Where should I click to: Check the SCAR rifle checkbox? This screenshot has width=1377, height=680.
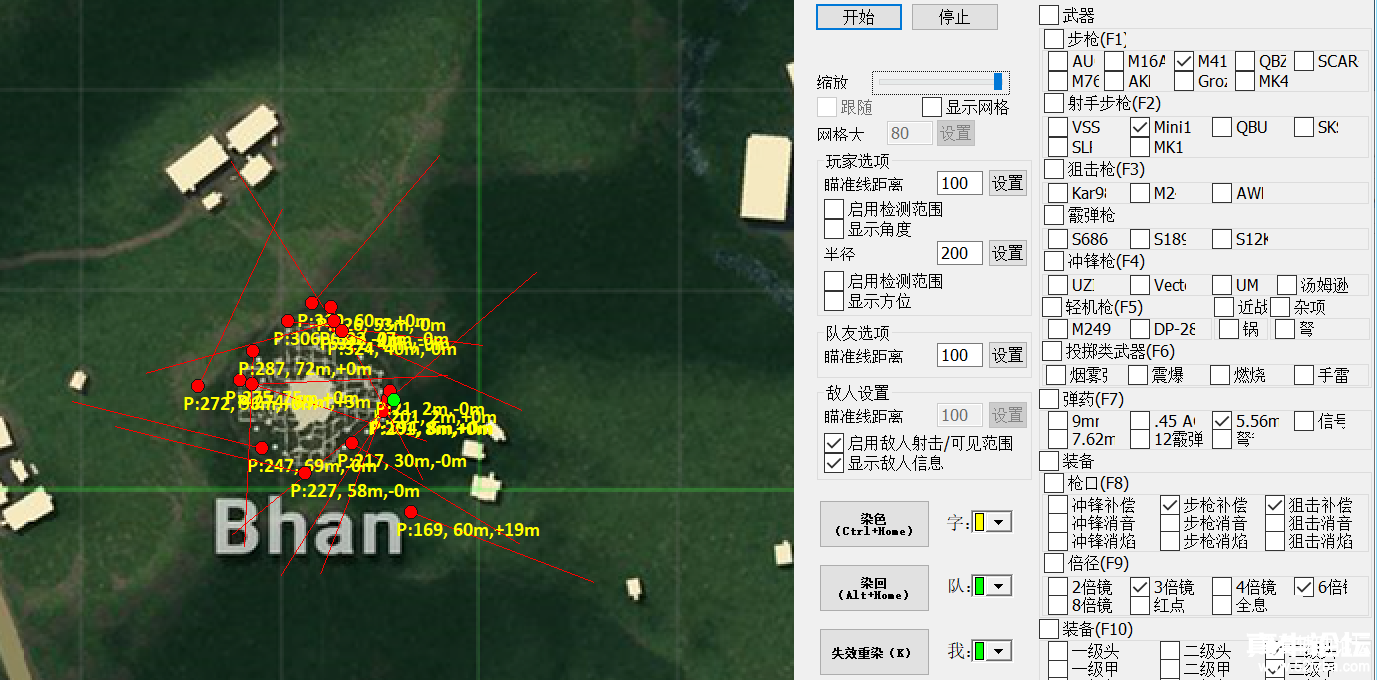1304,61
